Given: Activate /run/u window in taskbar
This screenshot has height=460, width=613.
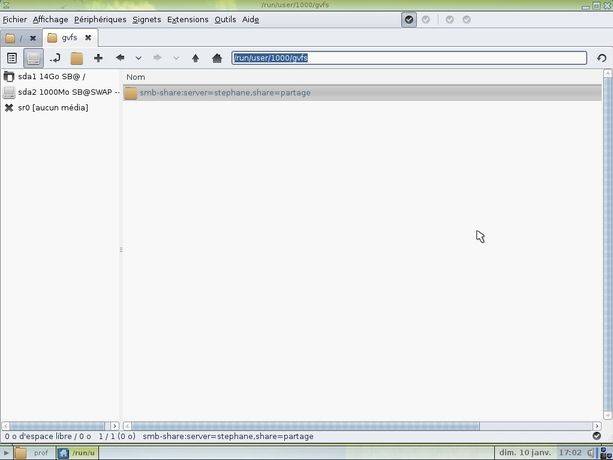Looking at the screenshot, I should coord(77,453).
